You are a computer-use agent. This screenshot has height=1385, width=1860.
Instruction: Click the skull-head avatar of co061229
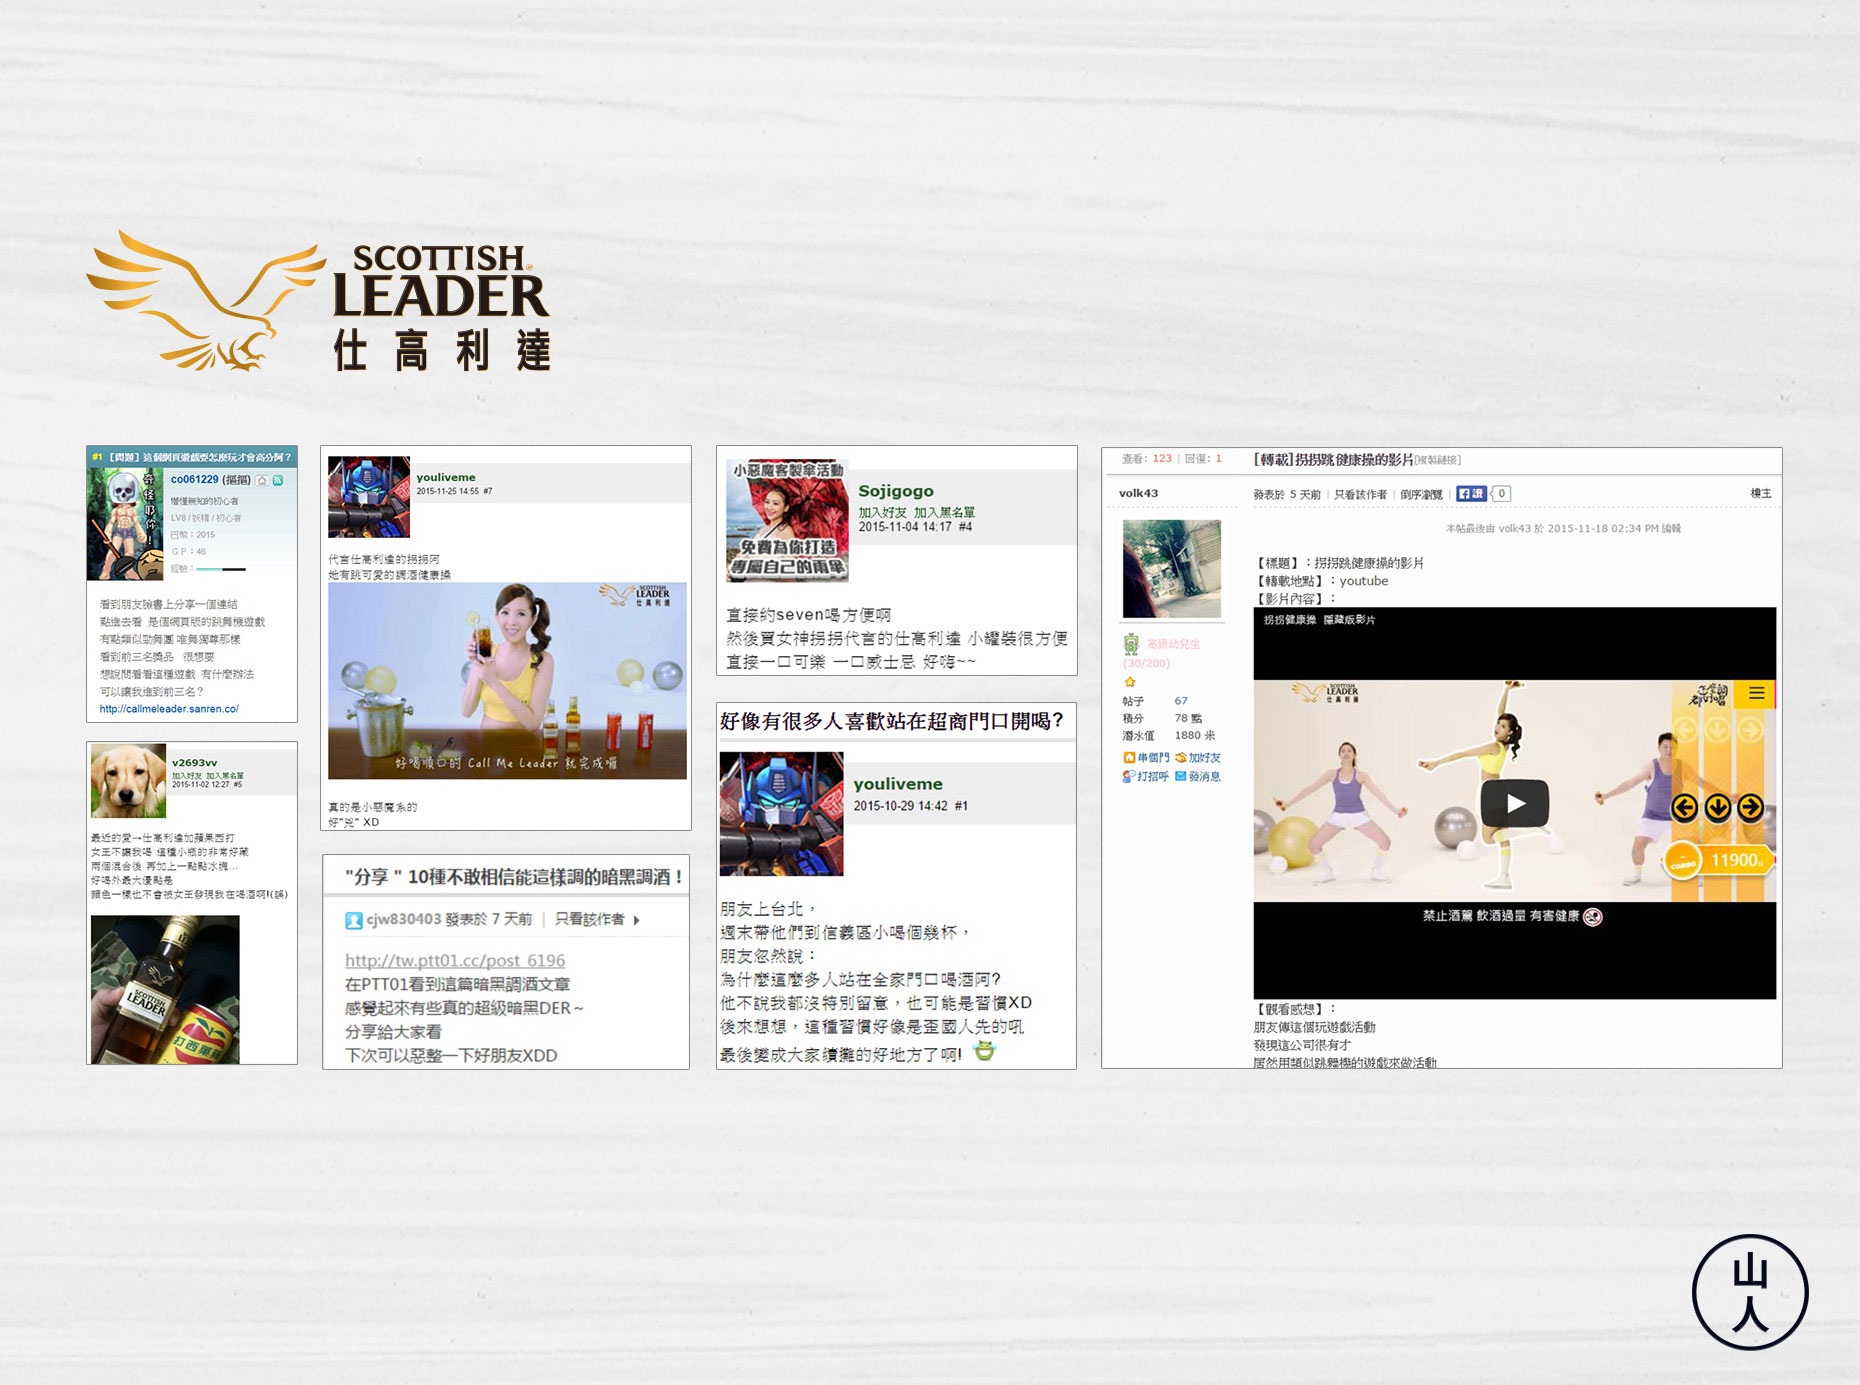126,524
